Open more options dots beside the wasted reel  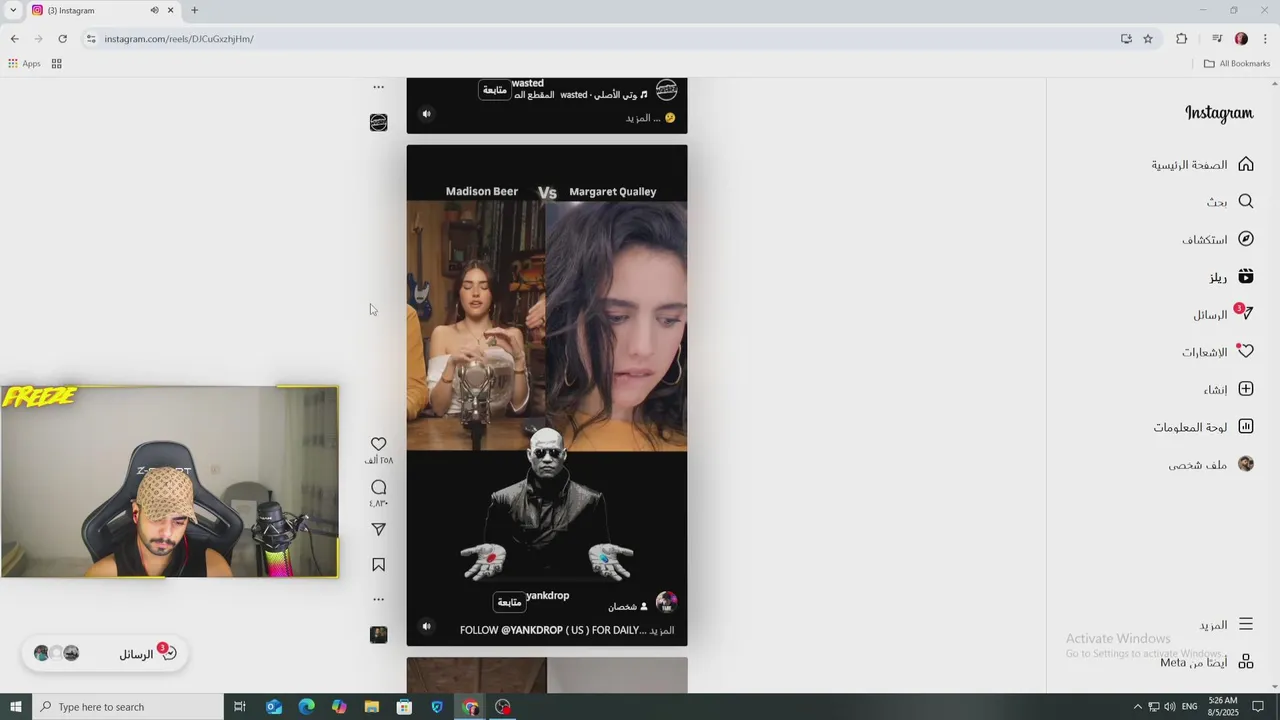click(x=378, y=87)
